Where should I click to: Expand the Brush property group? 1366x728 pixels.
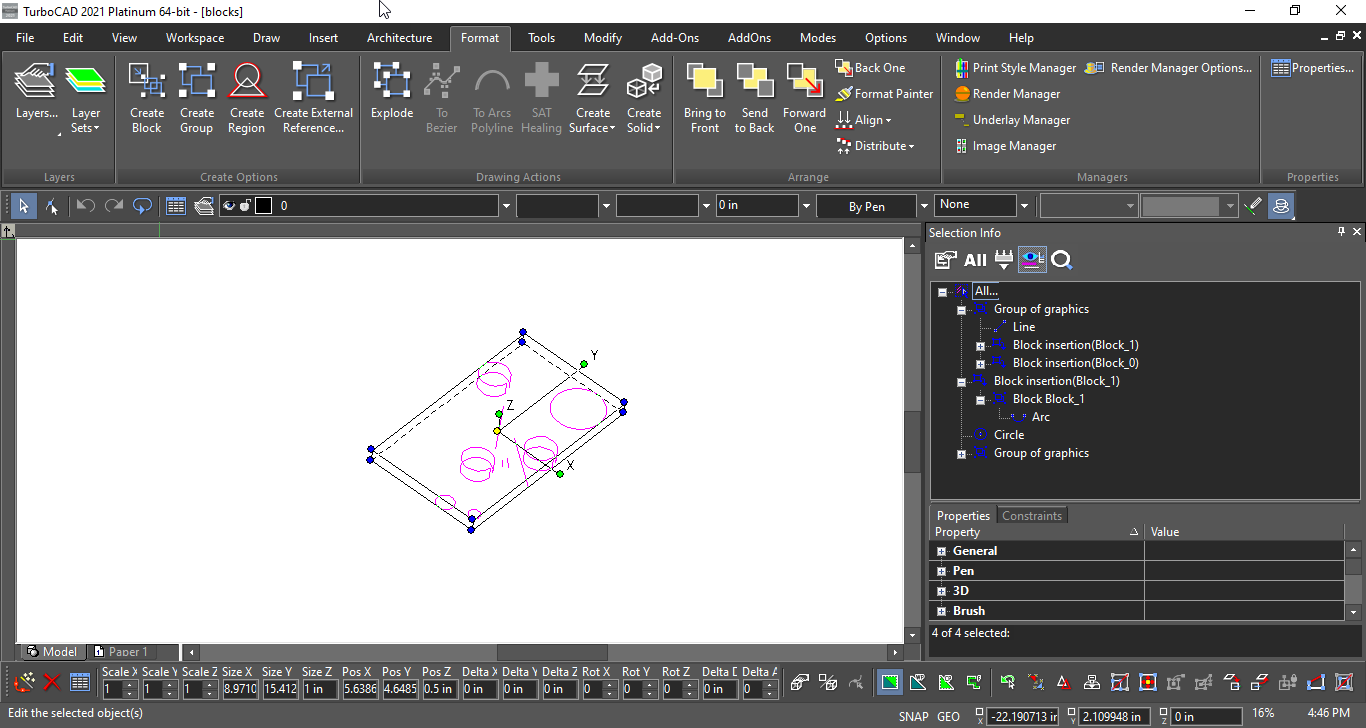[941, 611]
